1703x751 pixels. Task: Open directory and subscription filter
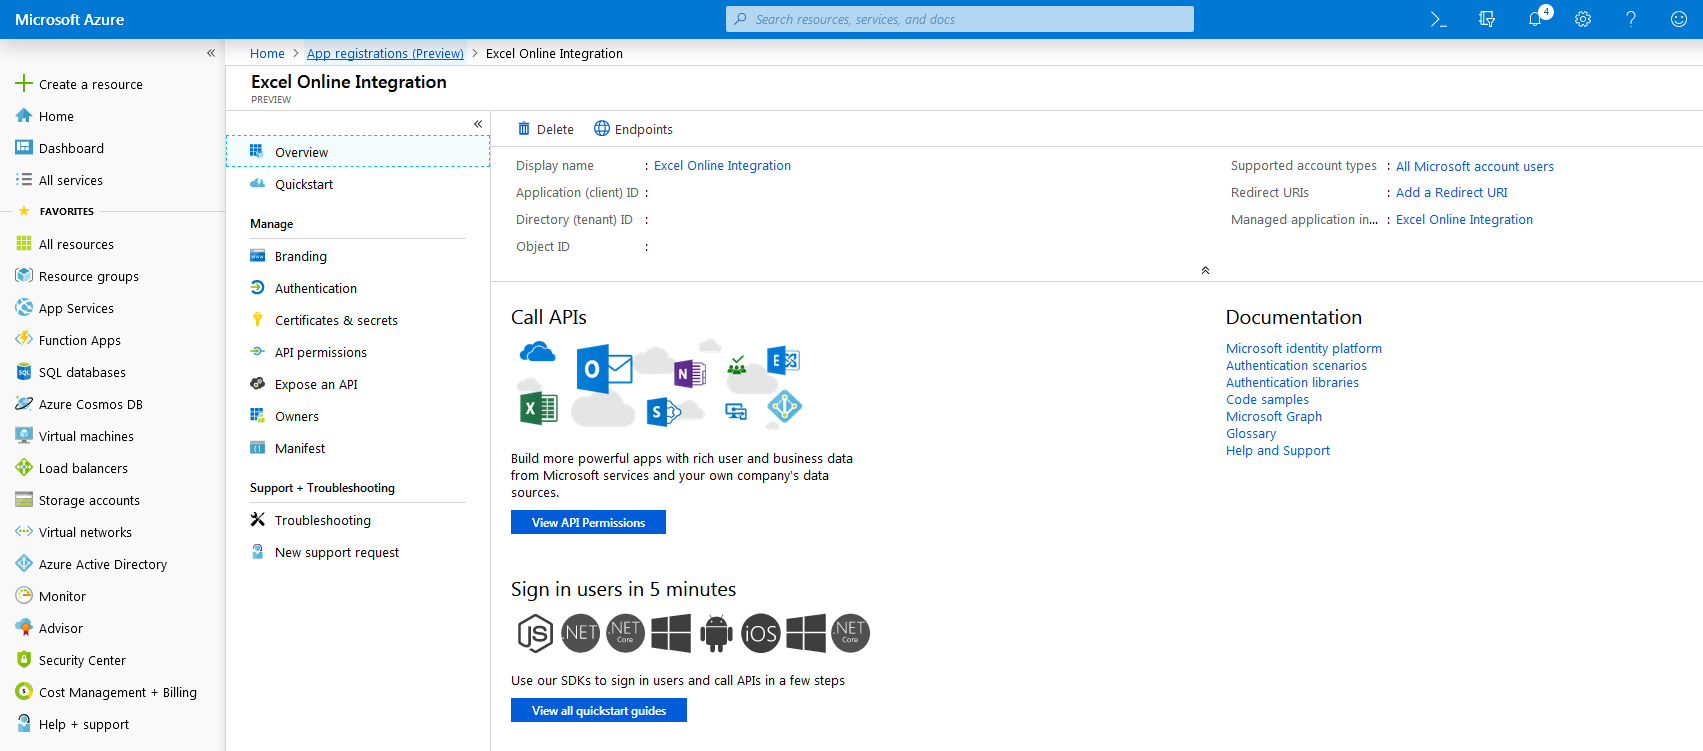[x=1487, y=19]
